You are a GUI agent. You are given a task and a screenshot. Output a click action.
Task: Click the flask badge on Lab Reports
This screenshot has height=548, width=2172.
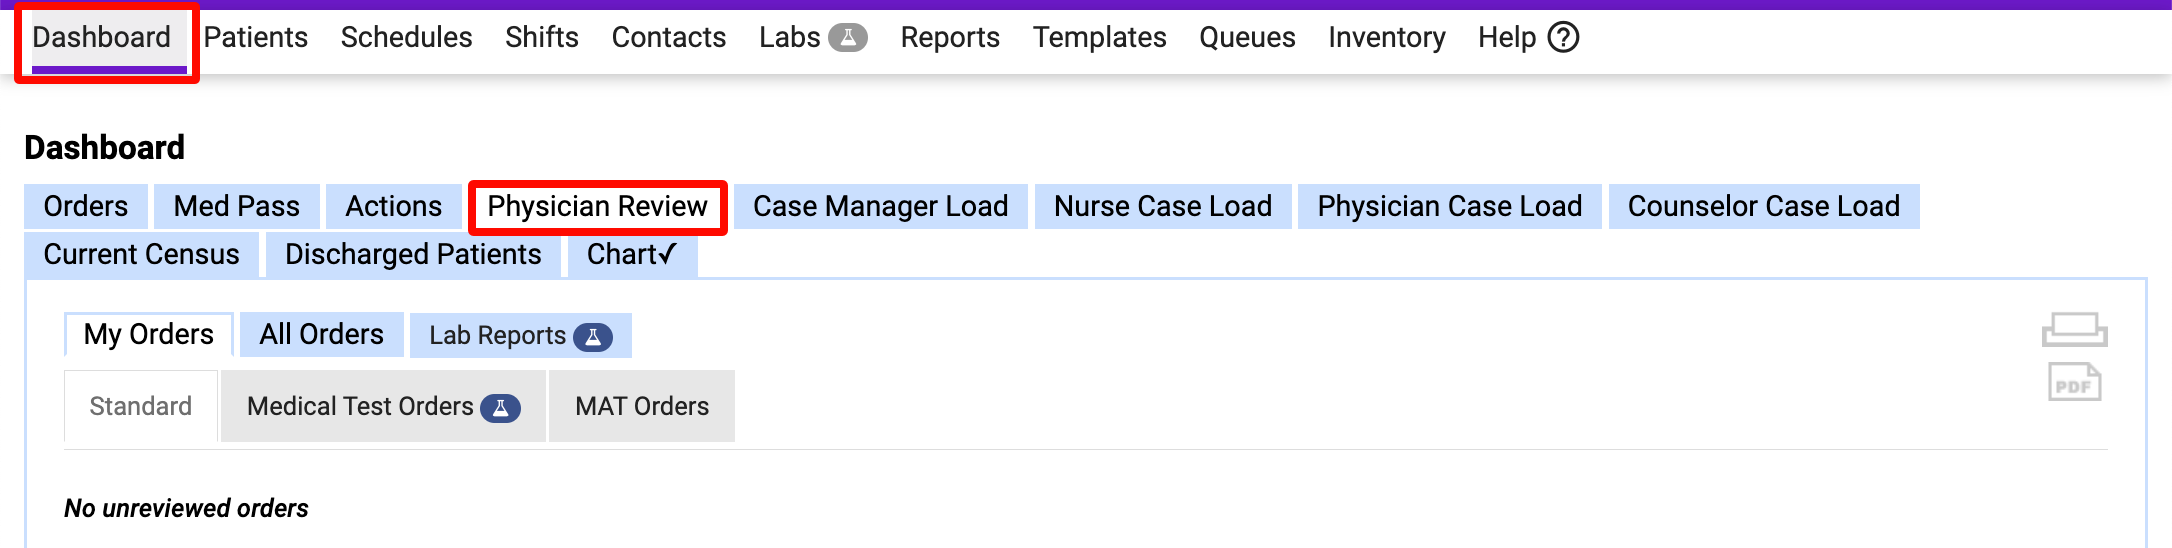(593, 337)
